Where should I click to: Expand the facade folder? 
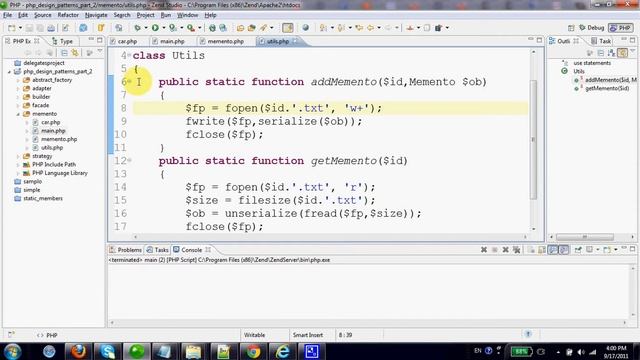[18, 105]
